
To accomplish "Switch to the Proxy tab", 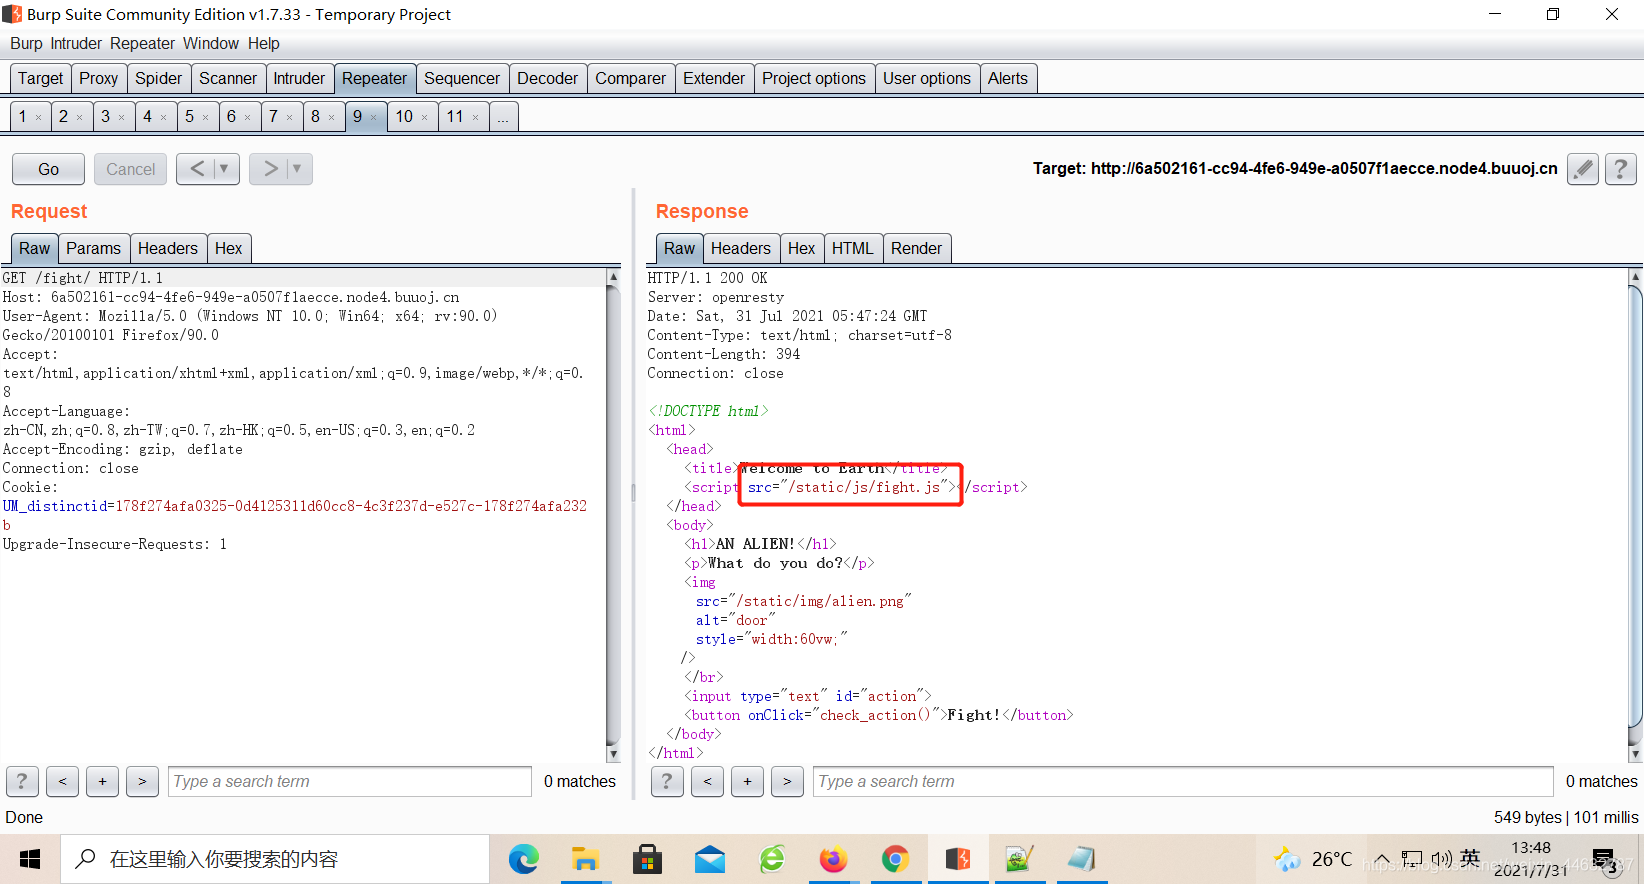I will pyautogui.click(x=98, y=78).
